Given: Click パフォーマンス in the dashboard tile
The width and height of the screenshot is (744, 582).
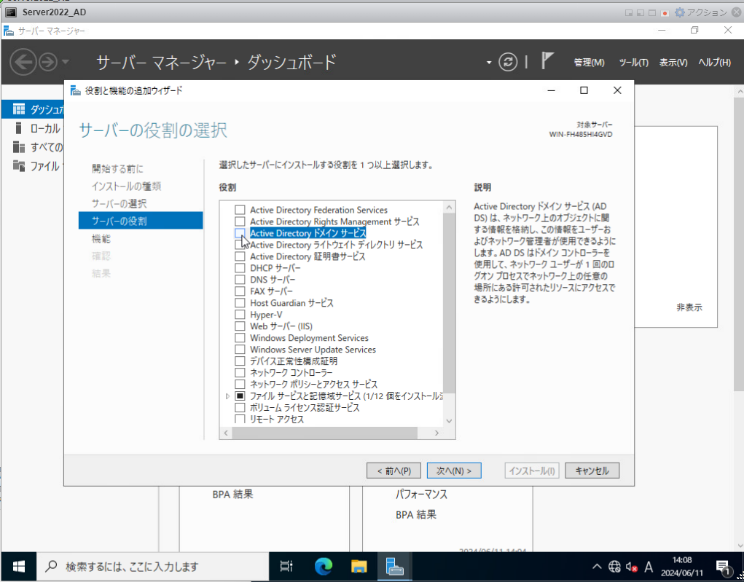Looking at the screenshot, I should (421, 494).
